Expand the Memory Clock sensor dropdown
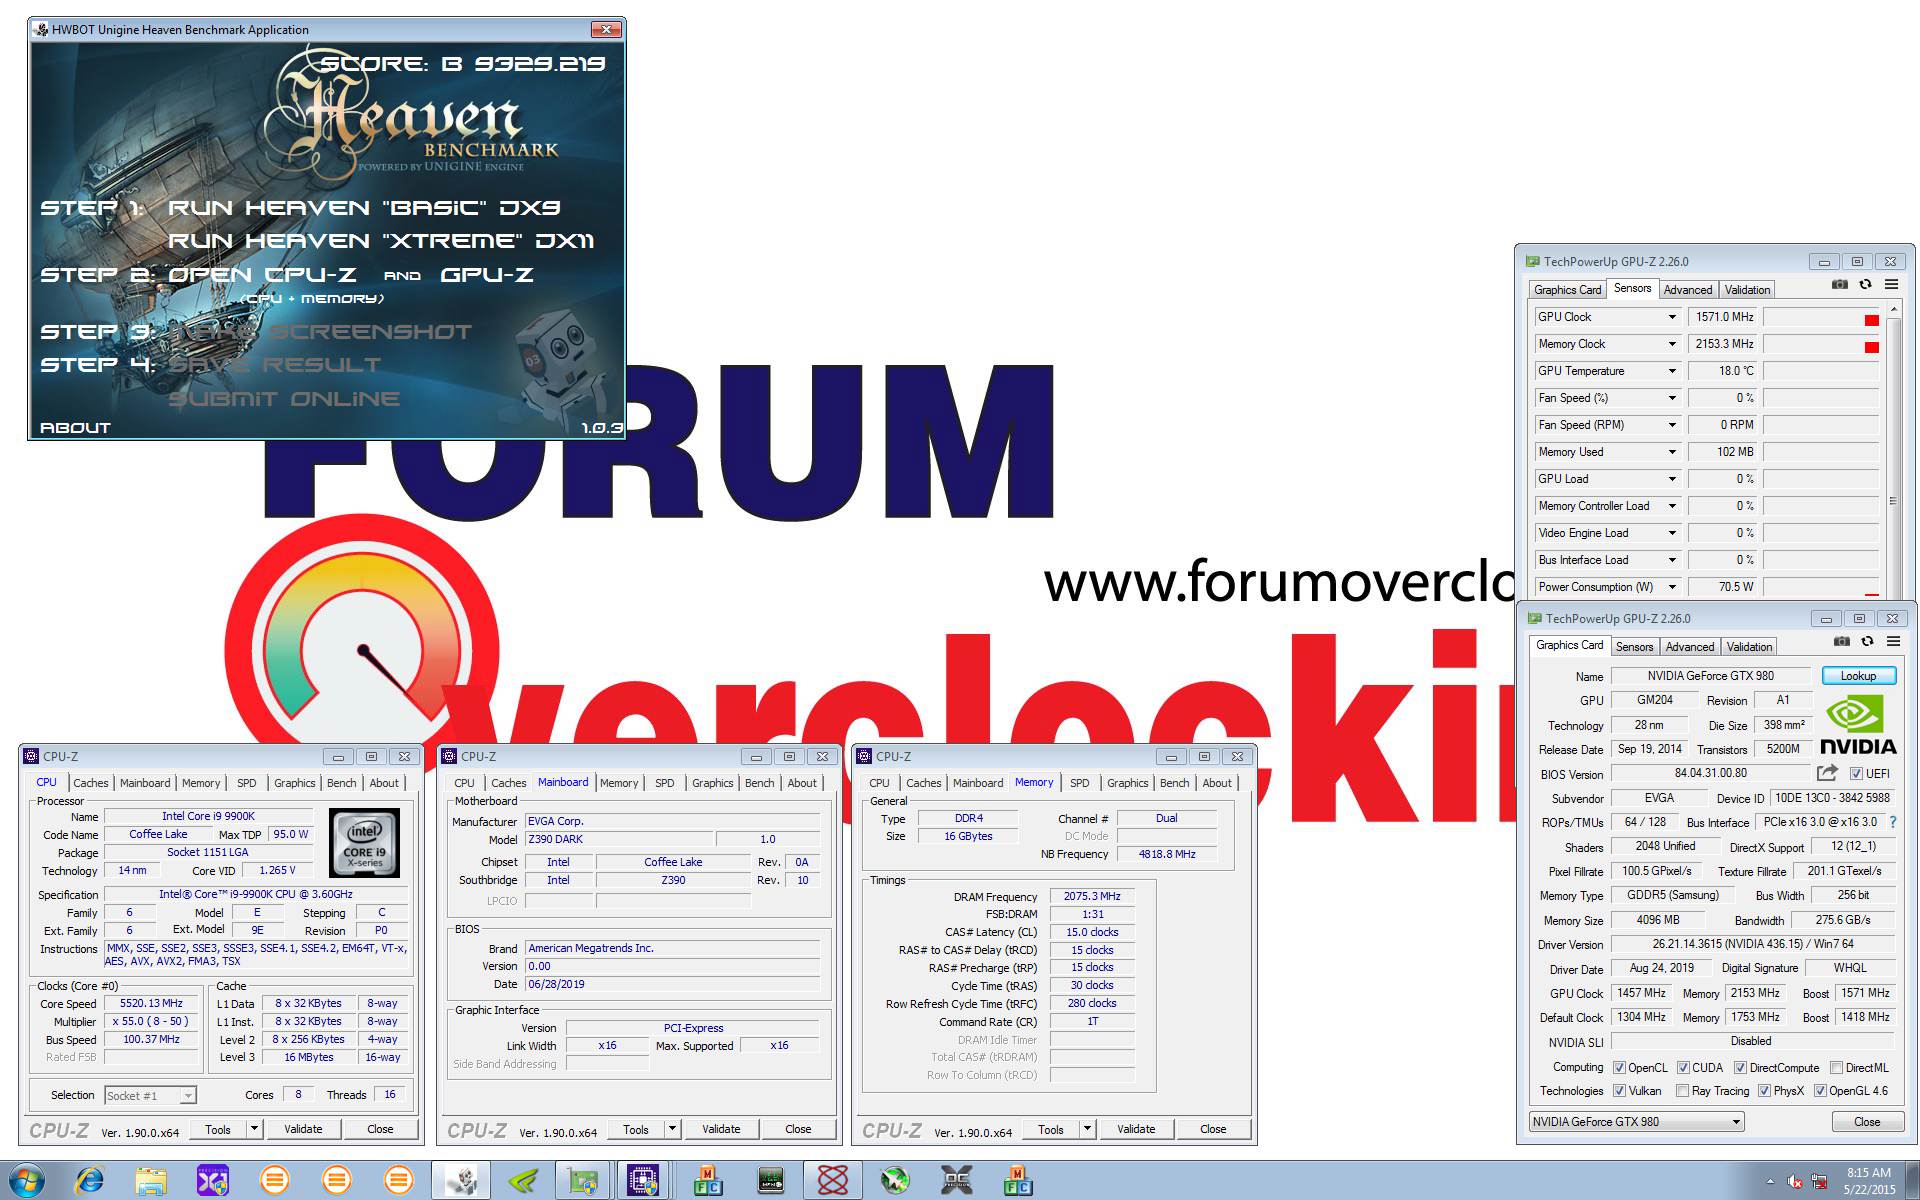Screen dimensions: 1920x1200 coord(1671,344)
